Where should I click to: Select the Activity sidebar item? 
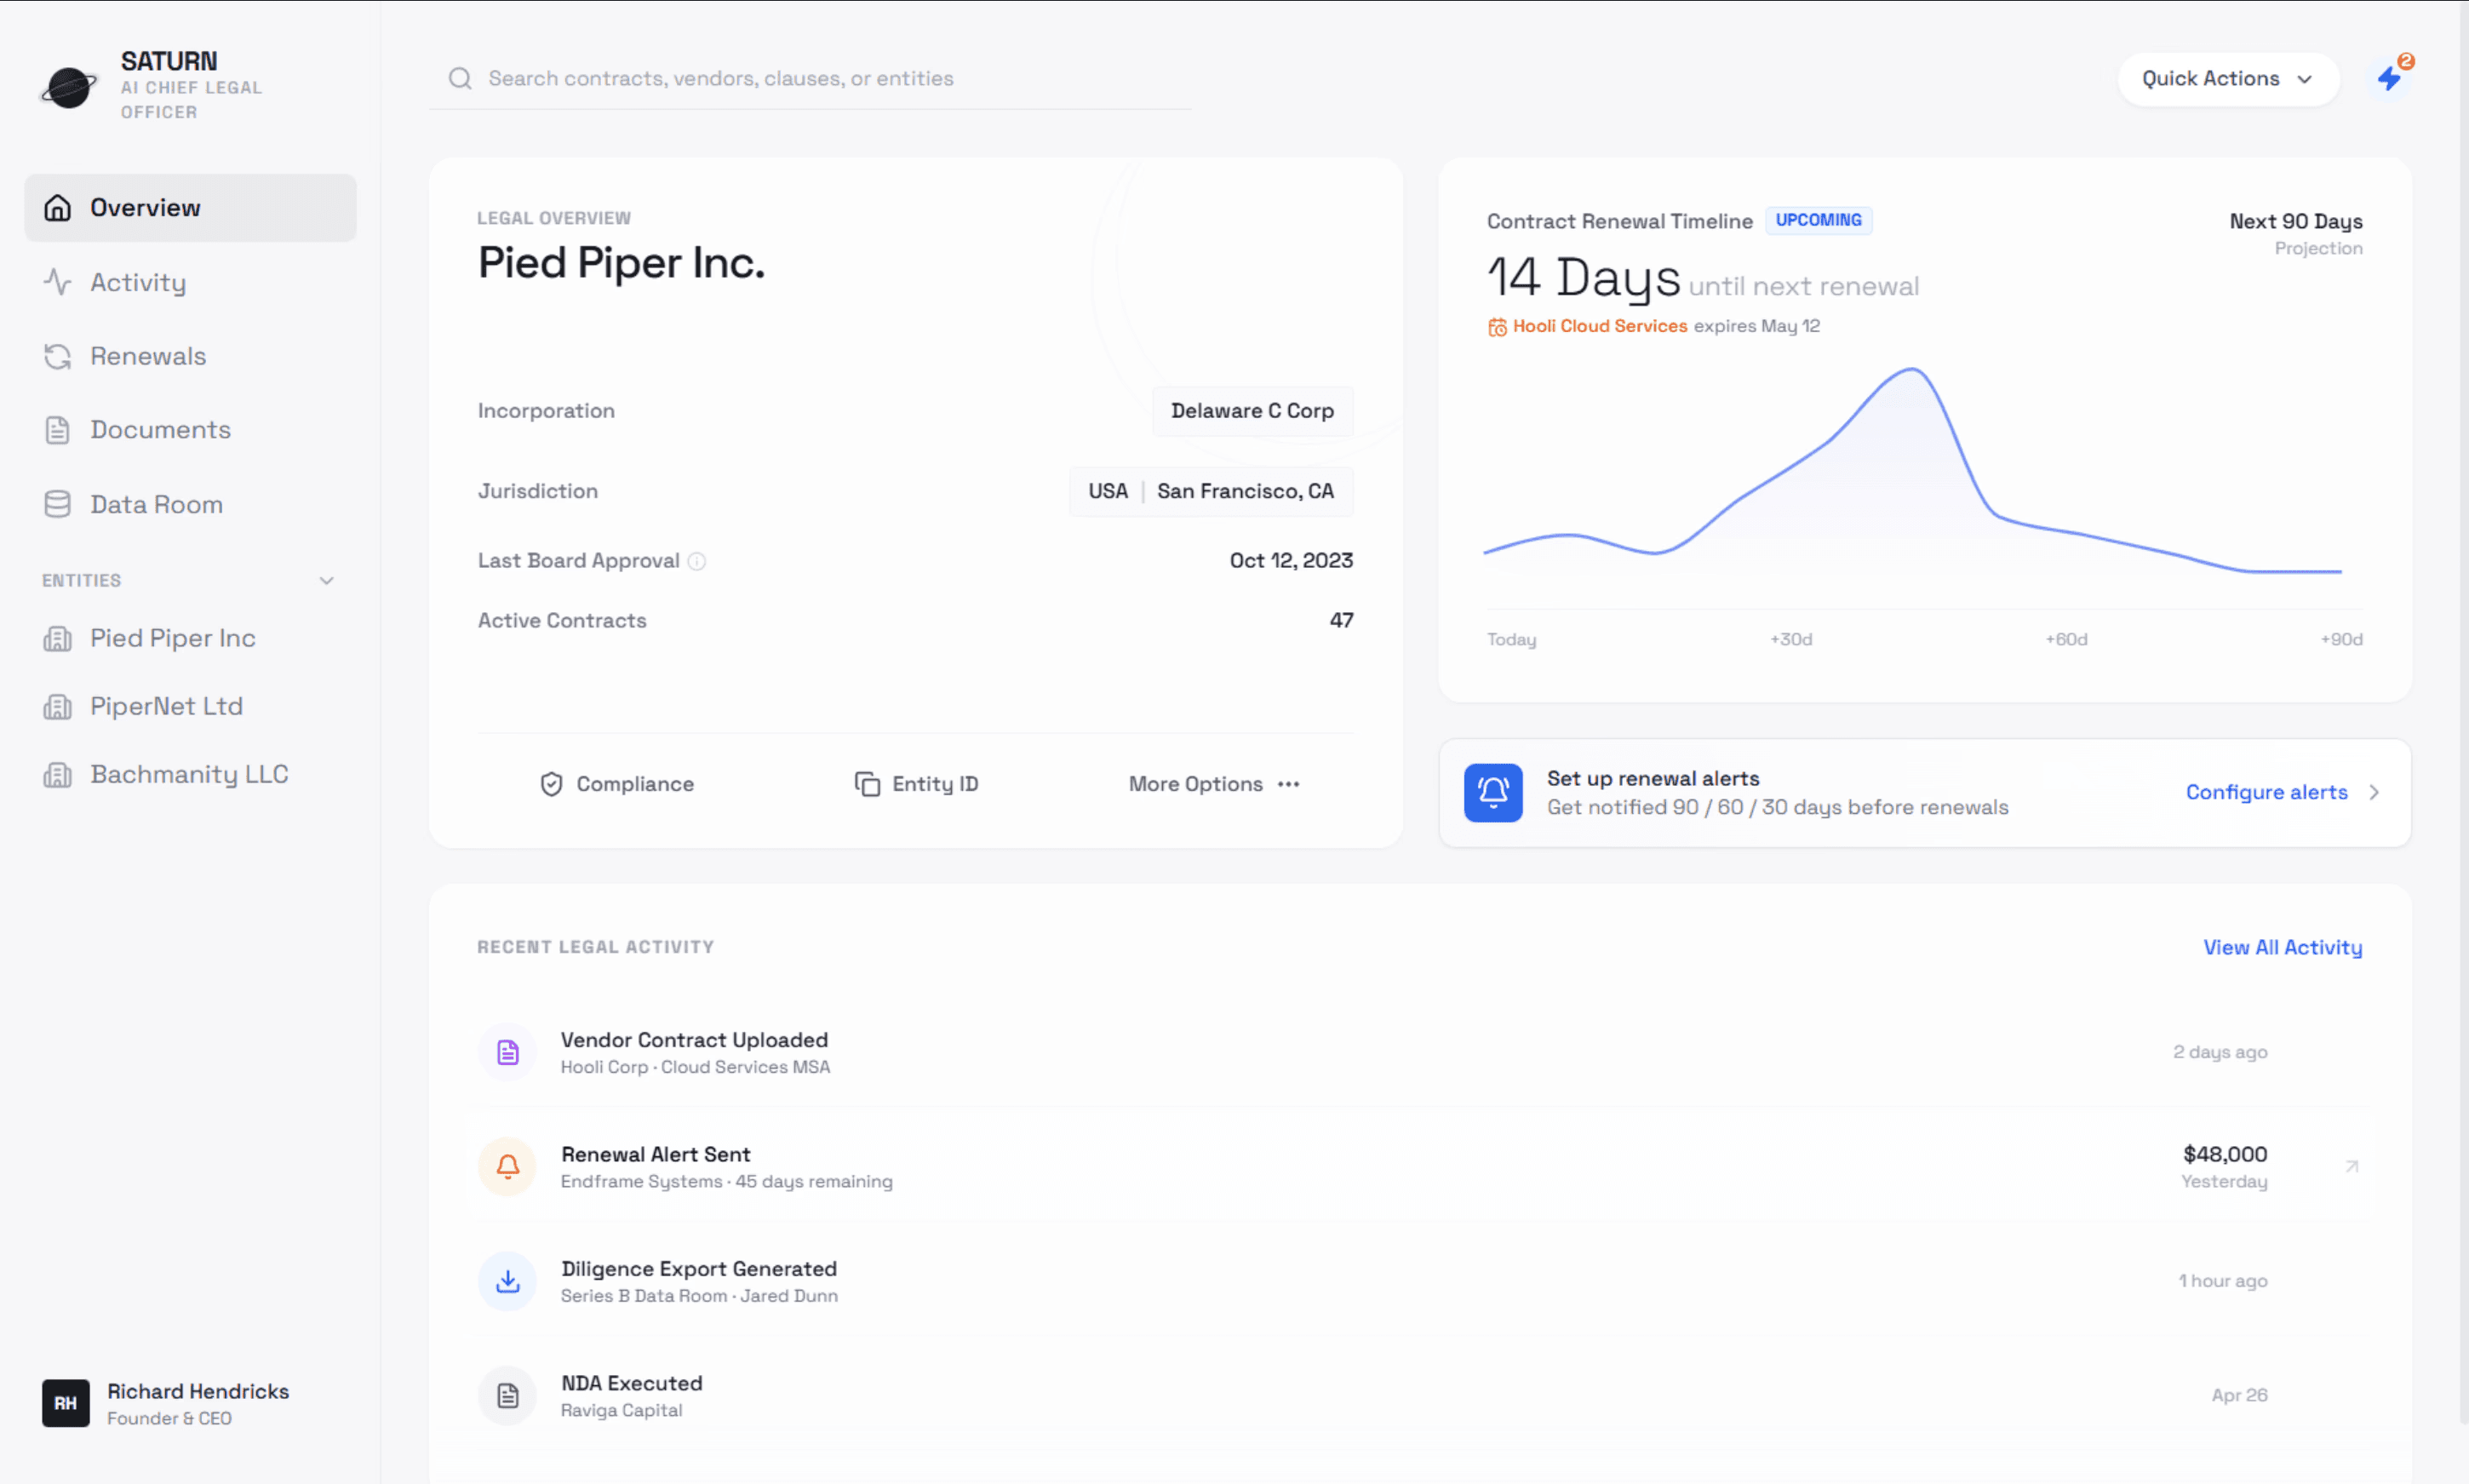pos(138,282)
